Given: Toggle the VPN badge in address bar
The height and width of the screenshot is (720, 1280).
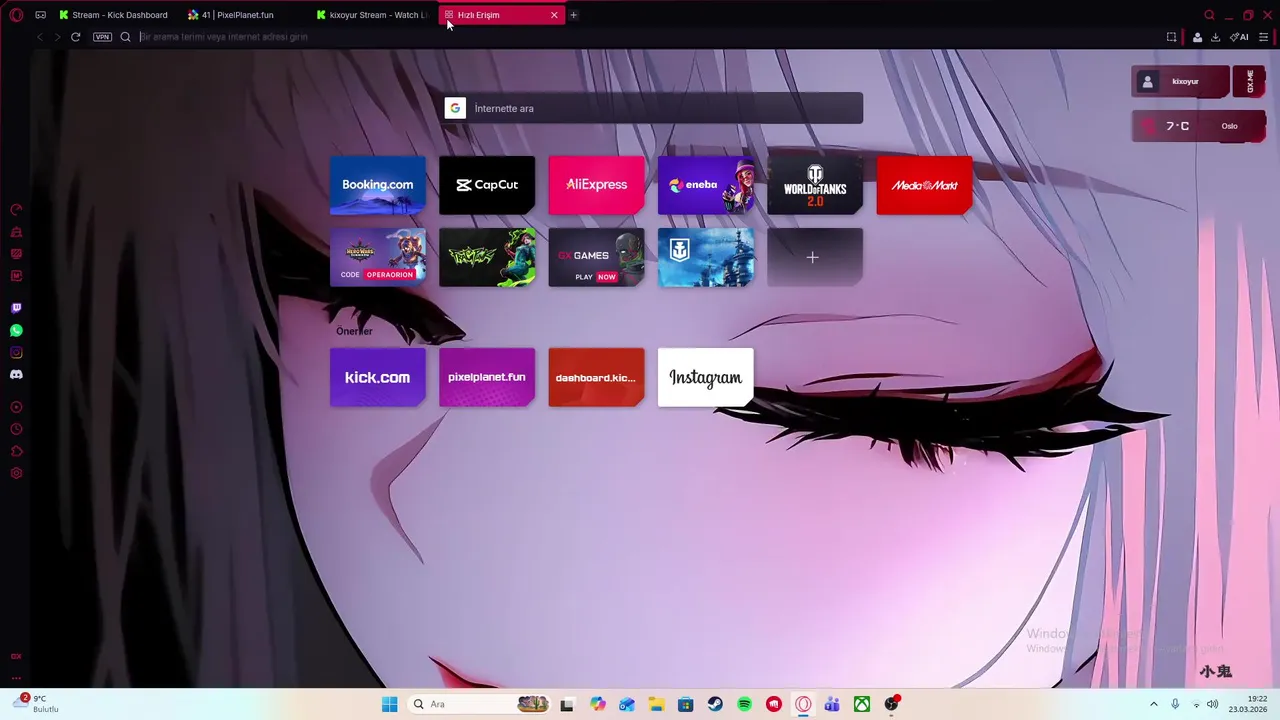Looking at the screenshot, I should 102,37.
